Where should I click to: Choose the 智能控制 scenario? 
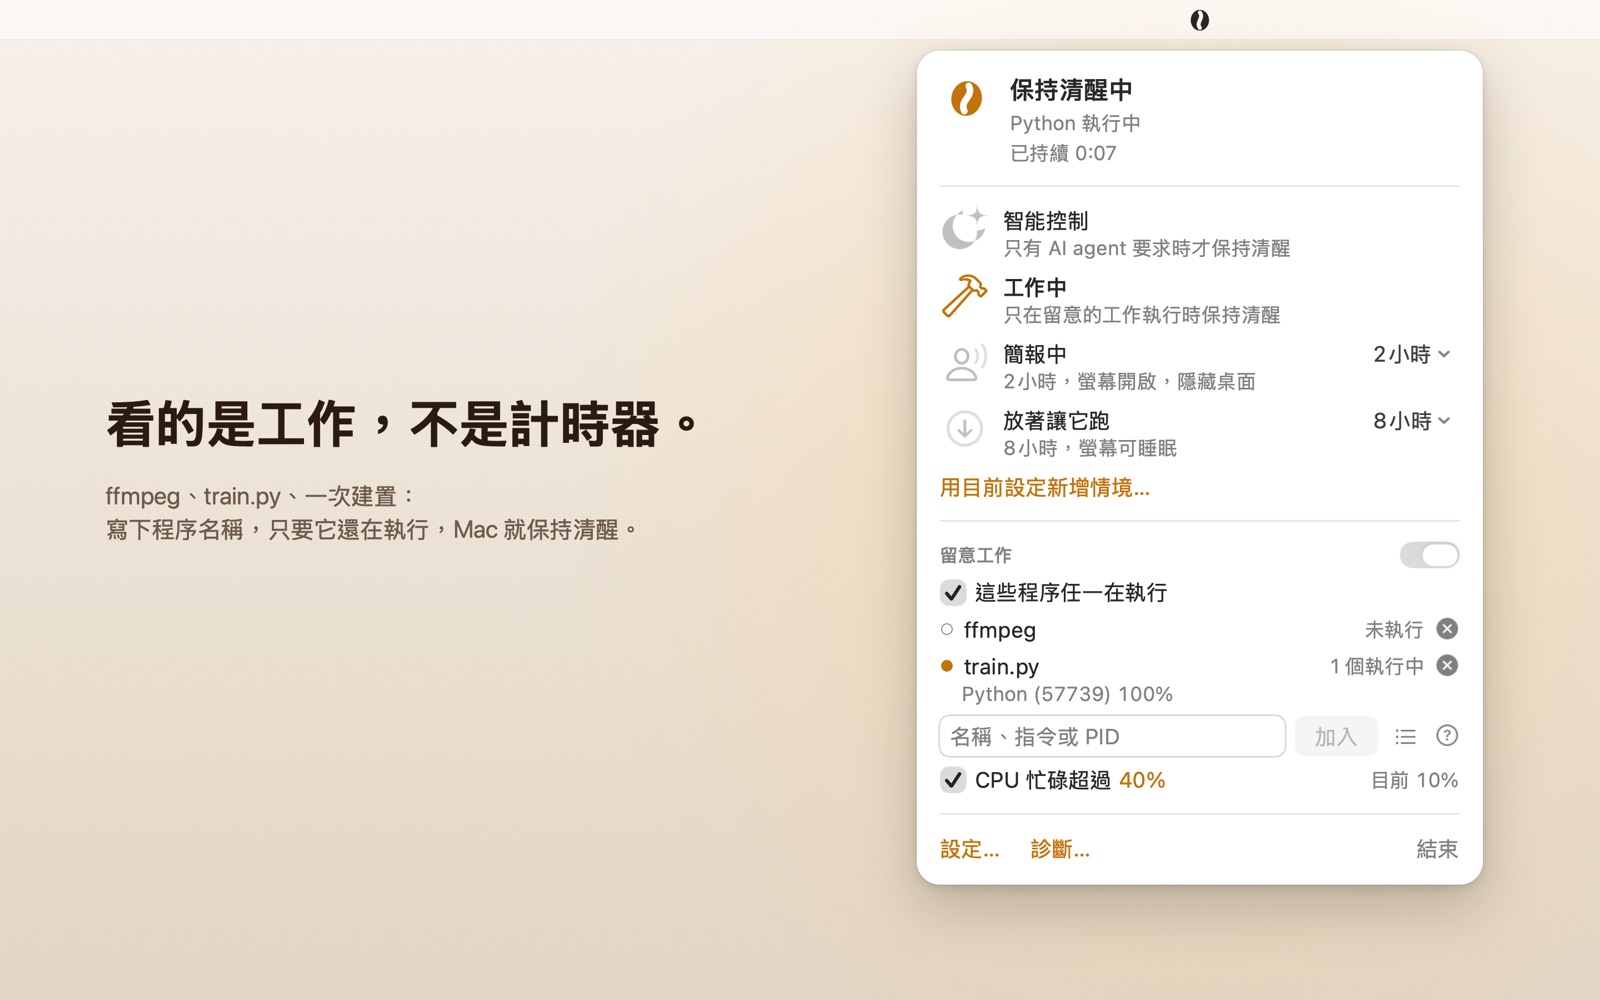click(x=1199, y=233)
